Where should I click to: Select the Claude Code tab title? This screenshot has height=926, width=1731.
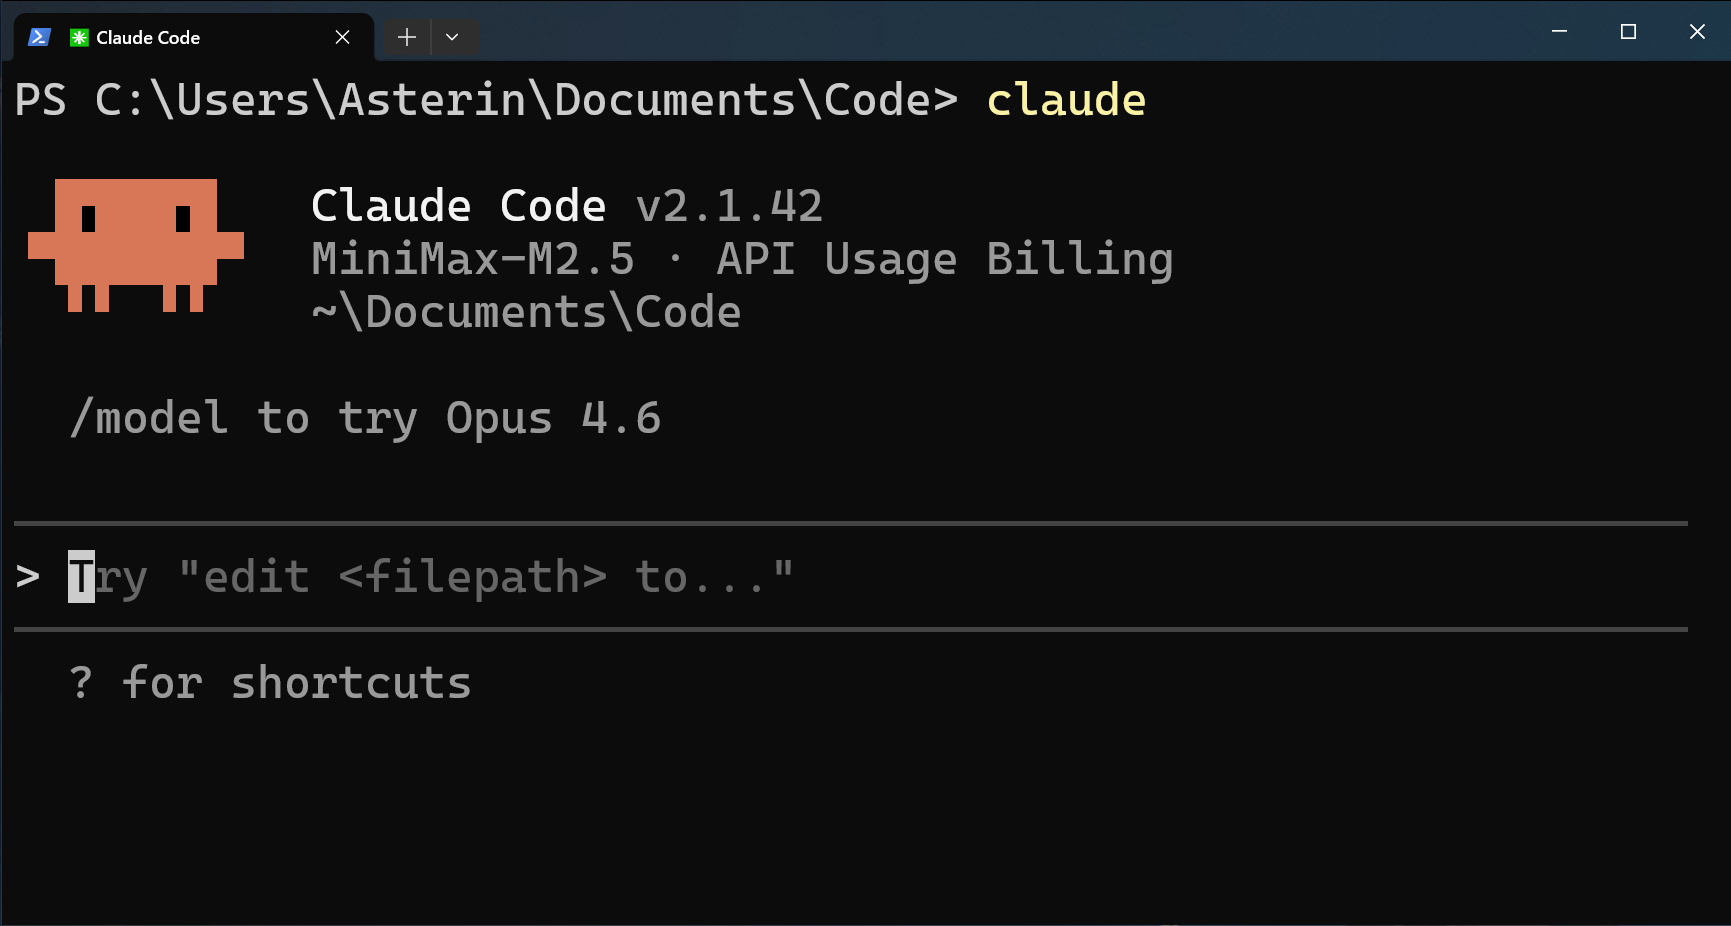pyautogui.click(x=148, y=37)
